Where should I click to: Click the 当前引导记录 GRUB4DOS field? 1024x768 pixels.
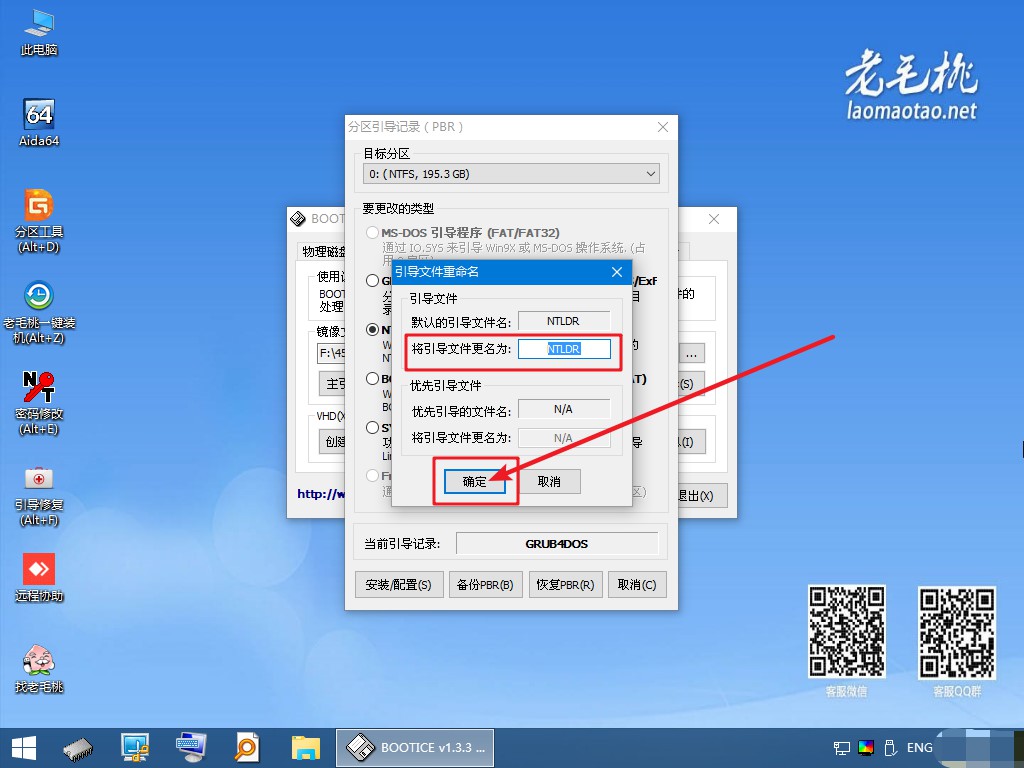pos(557,543)
